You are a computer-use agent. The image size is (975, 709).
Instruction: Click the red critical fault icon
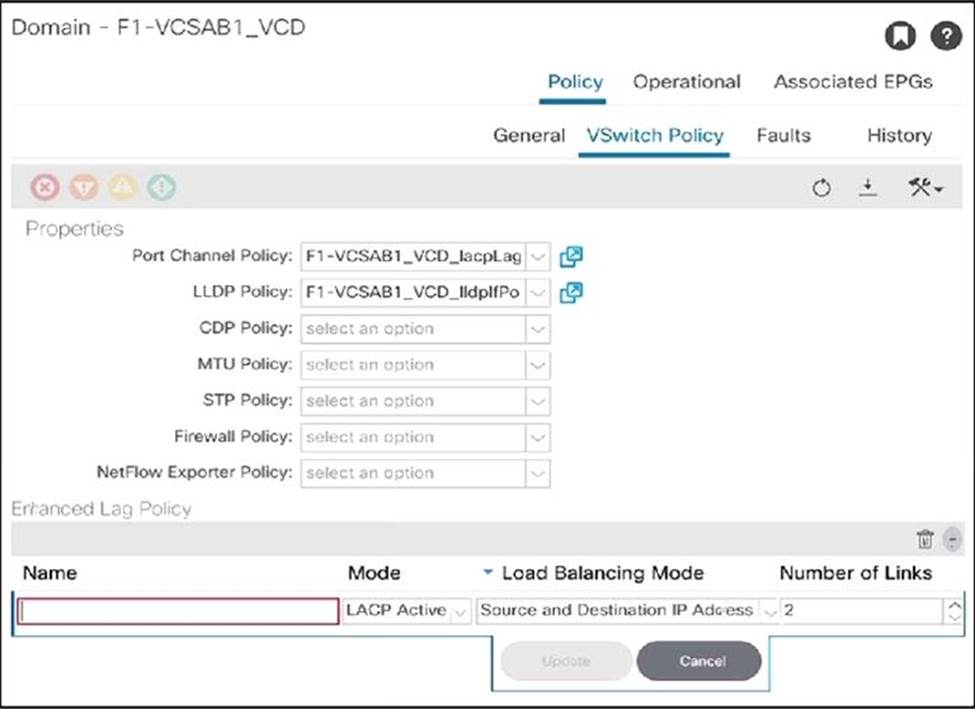click(45, 187)
